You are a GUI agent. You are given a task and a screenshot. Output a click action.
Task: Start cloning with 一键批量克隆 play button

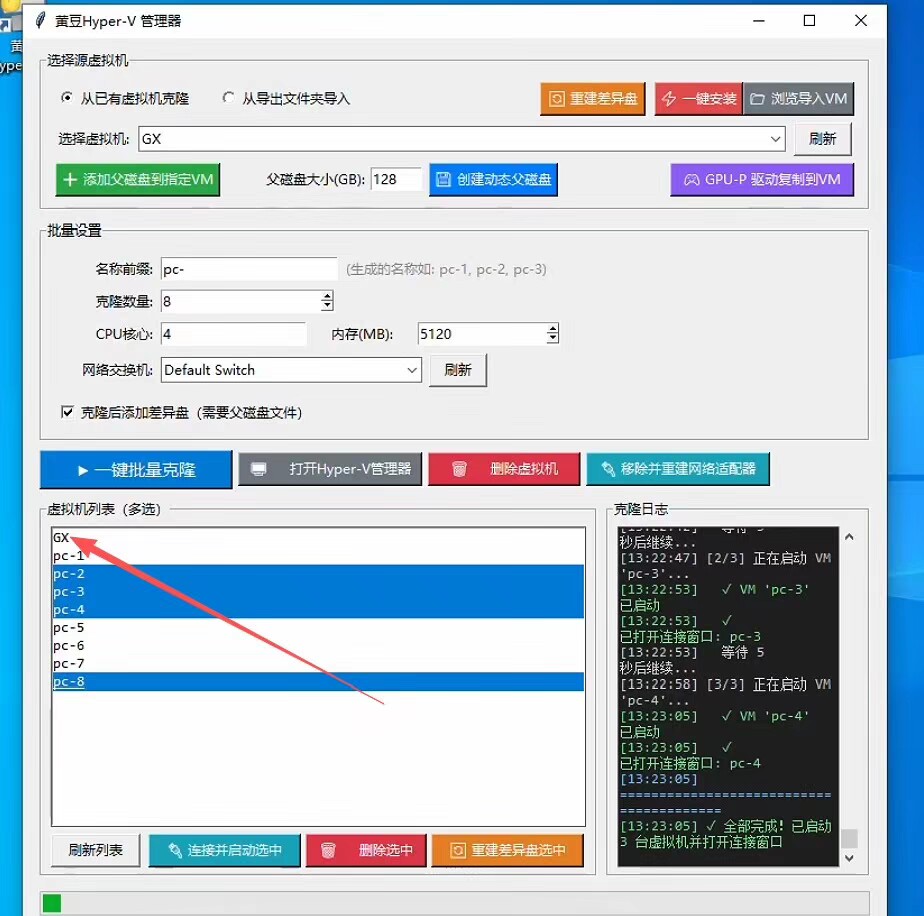click(x=136, y=470)
